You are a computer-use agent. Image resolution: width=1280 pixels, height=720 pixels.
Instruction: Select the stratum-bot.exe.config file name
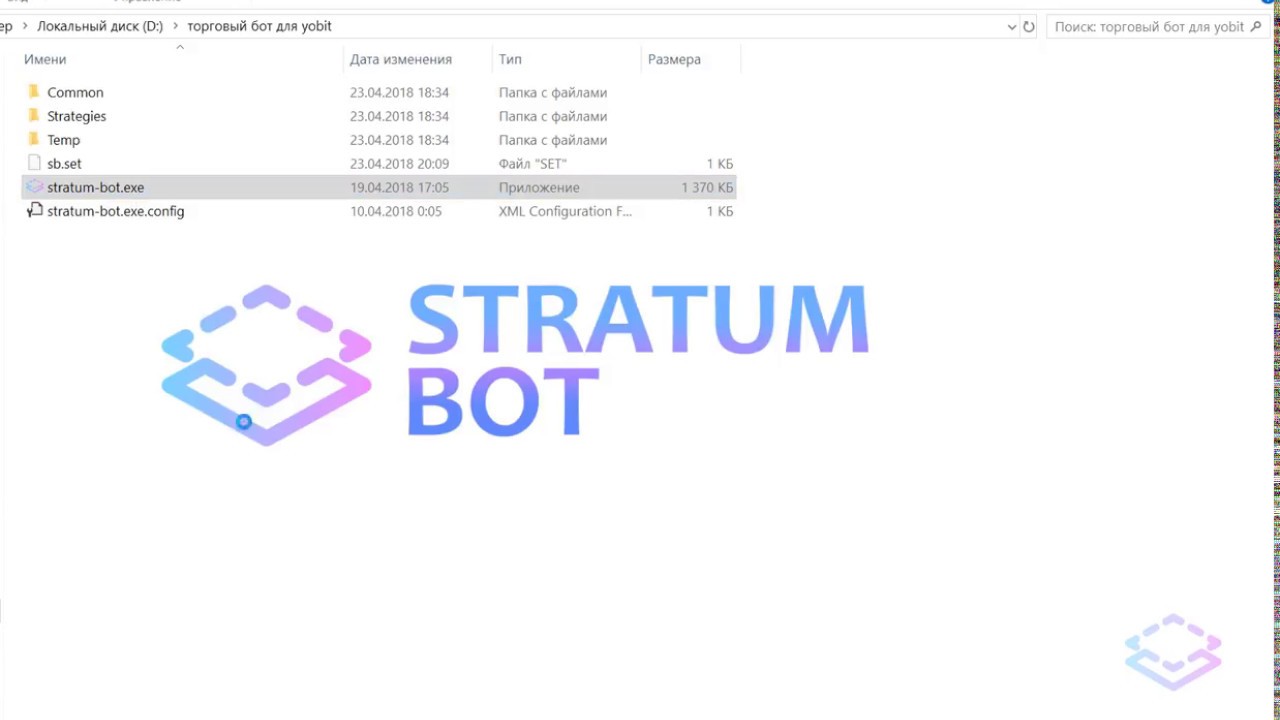115,211
